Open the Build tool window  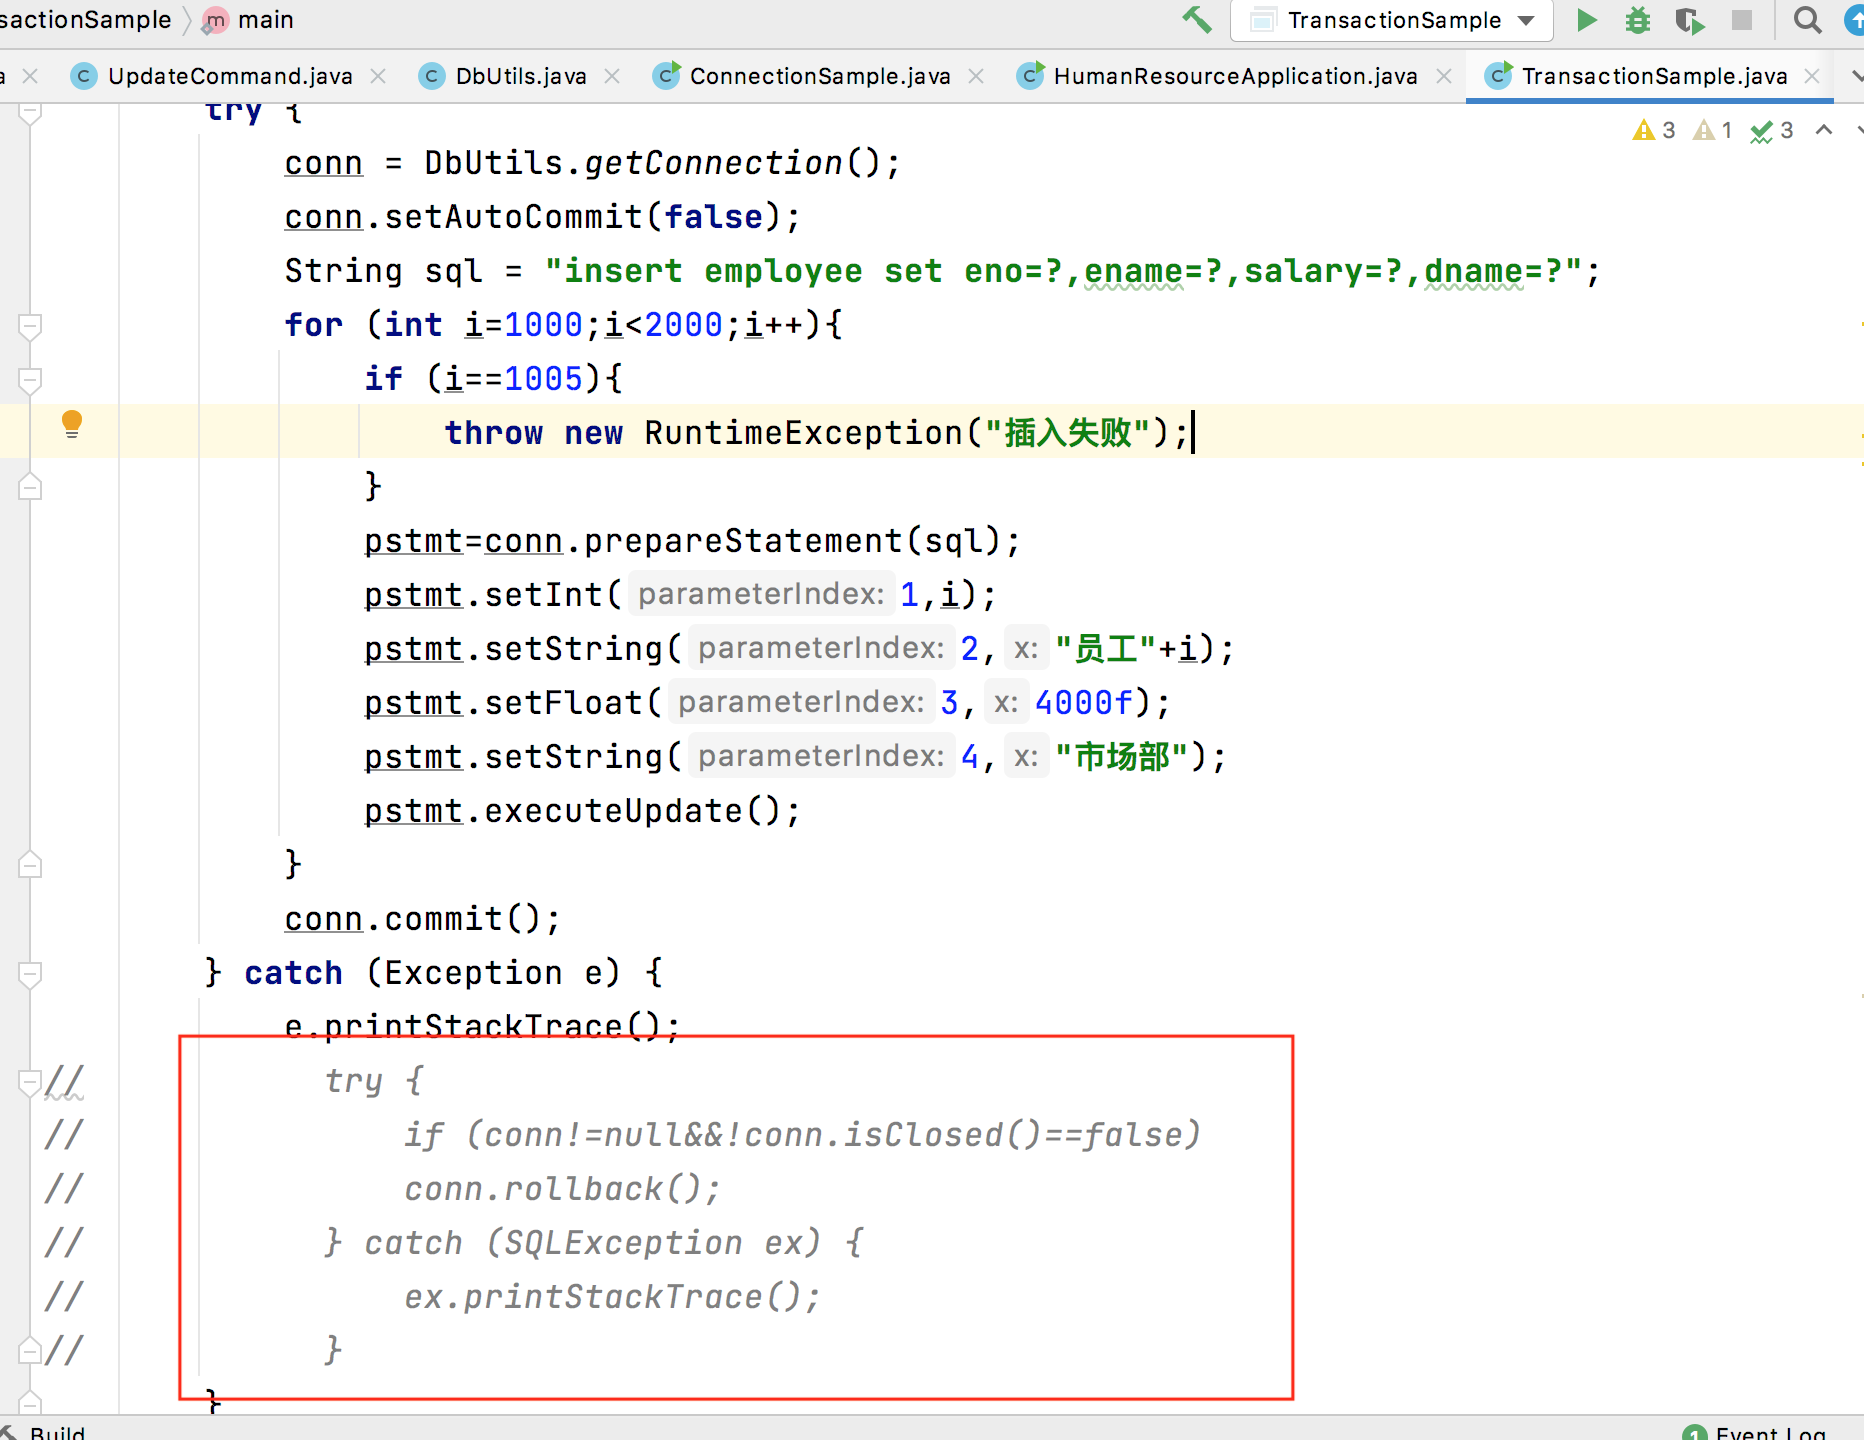coord(46,1432)
